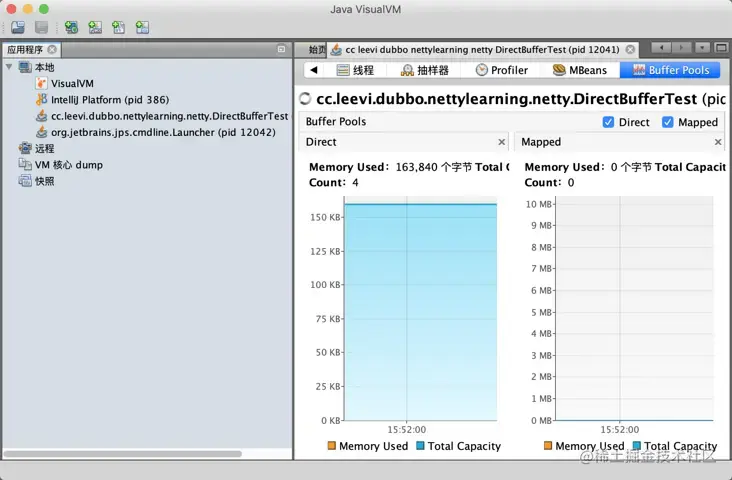The height and width of the screenshot is (480, 732).
Task: Select VisualVM in the applications tree
Action: (72, 84)
